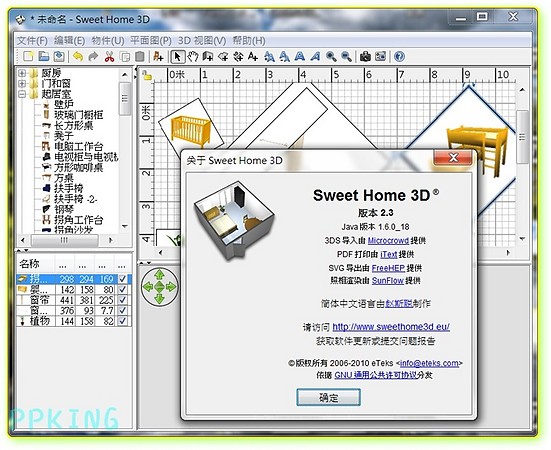The image size is (551, 450).
Task: Activate the Pan hand tool
Action: point(193,56)
